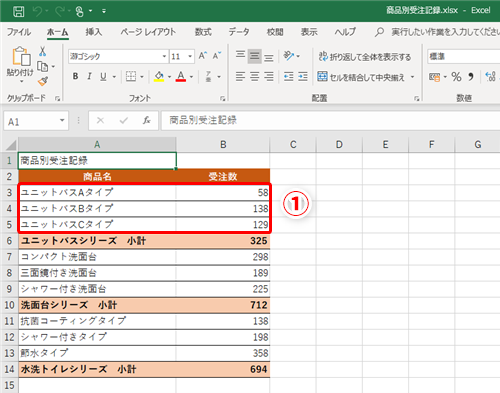This screenshot has width=500, height=393.
Task: Click the Undo arrow icon
Action: [36, 11]
